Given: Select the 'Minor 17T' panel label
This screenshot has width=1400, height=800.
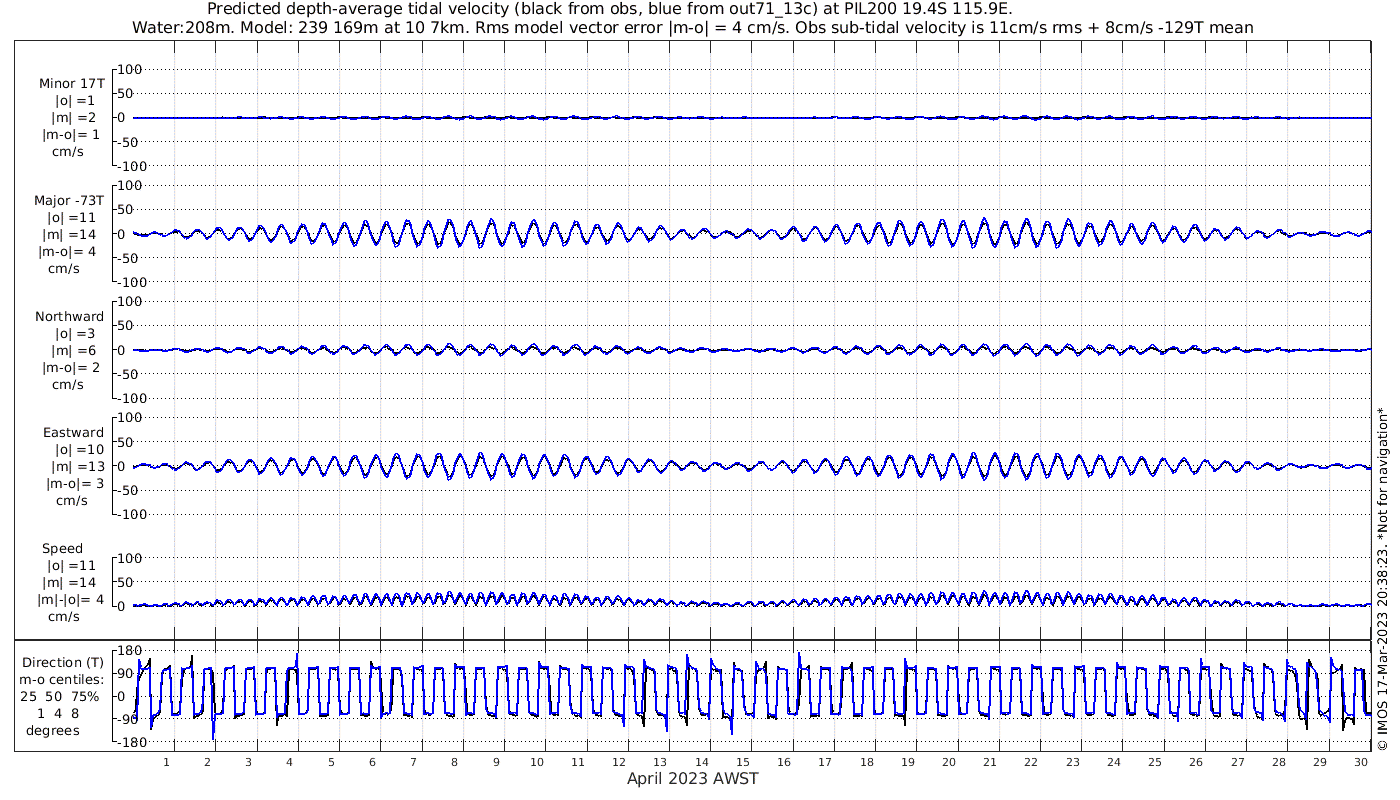Looking at the screenshot, I should [71, 84].
